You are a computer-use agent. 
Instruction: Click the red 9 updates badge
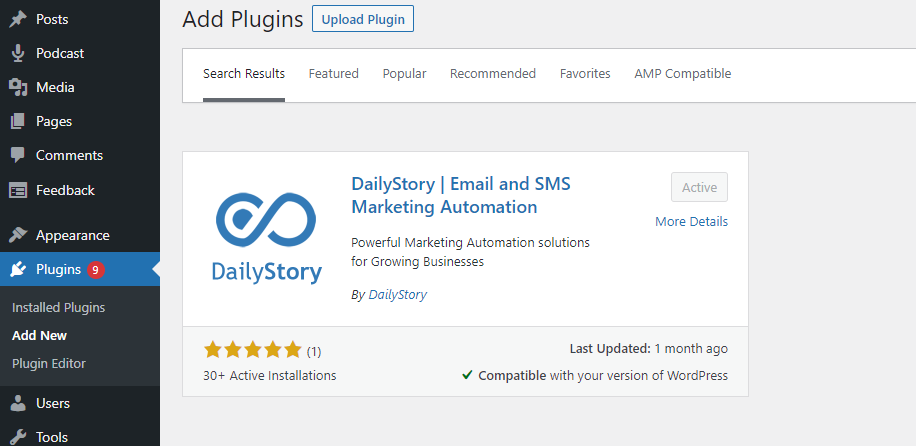coord(96,269)
